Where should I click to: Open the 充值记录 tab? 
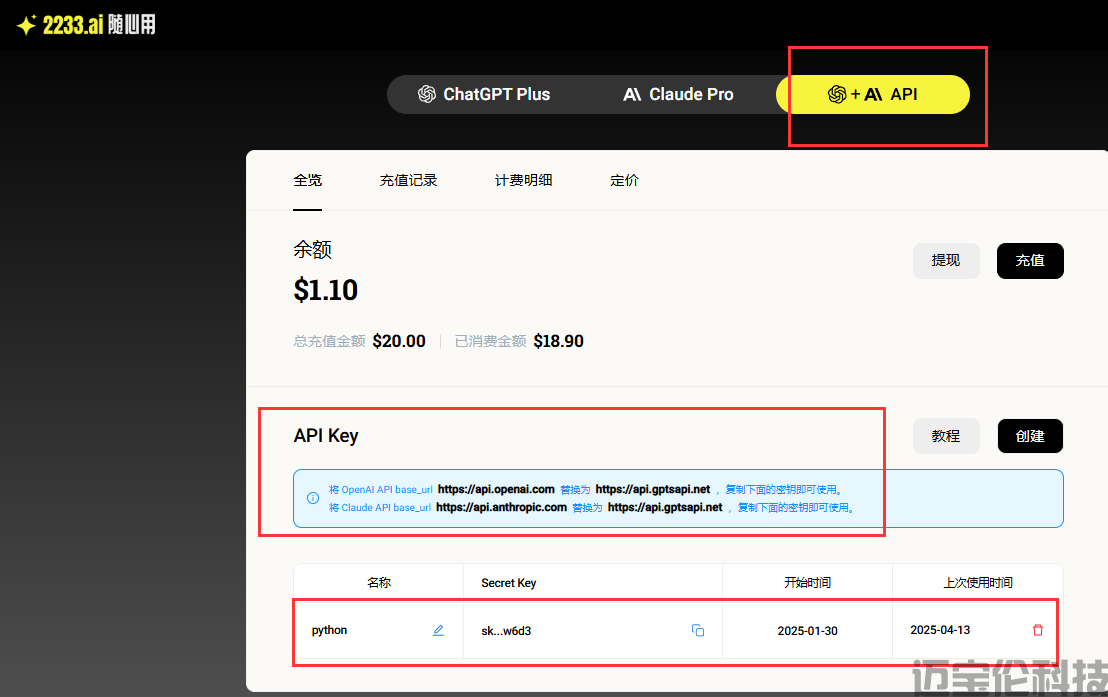pos(408,180)
